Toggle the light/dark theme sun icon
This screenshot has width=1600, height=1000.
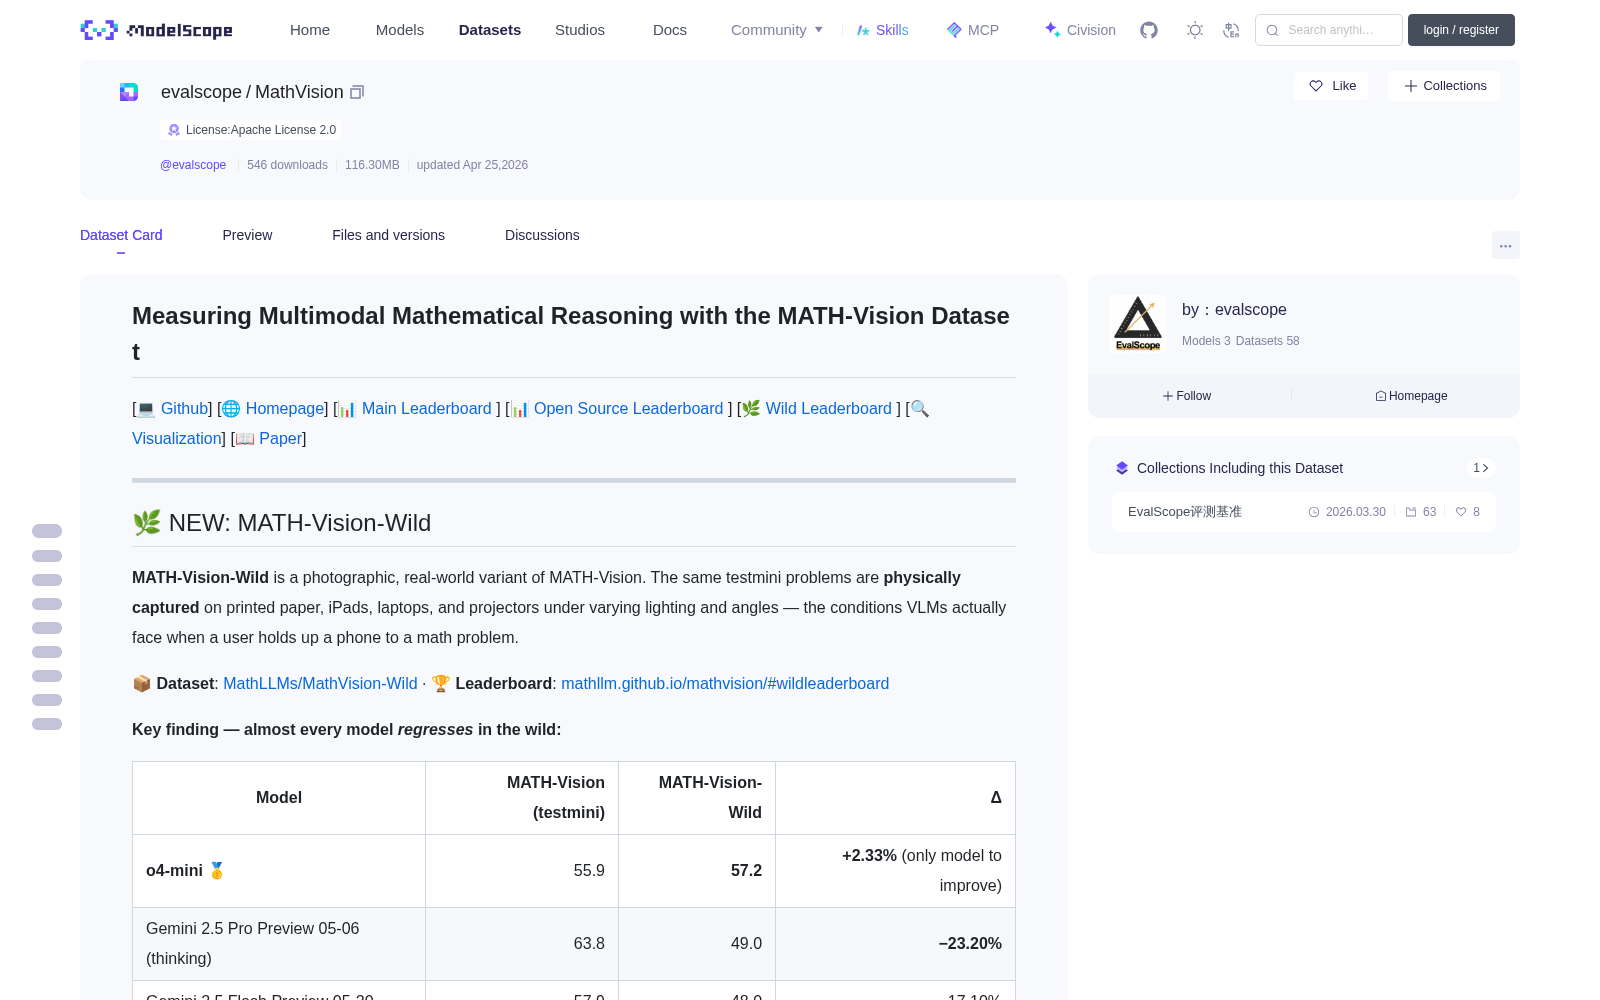point(1194,30)
